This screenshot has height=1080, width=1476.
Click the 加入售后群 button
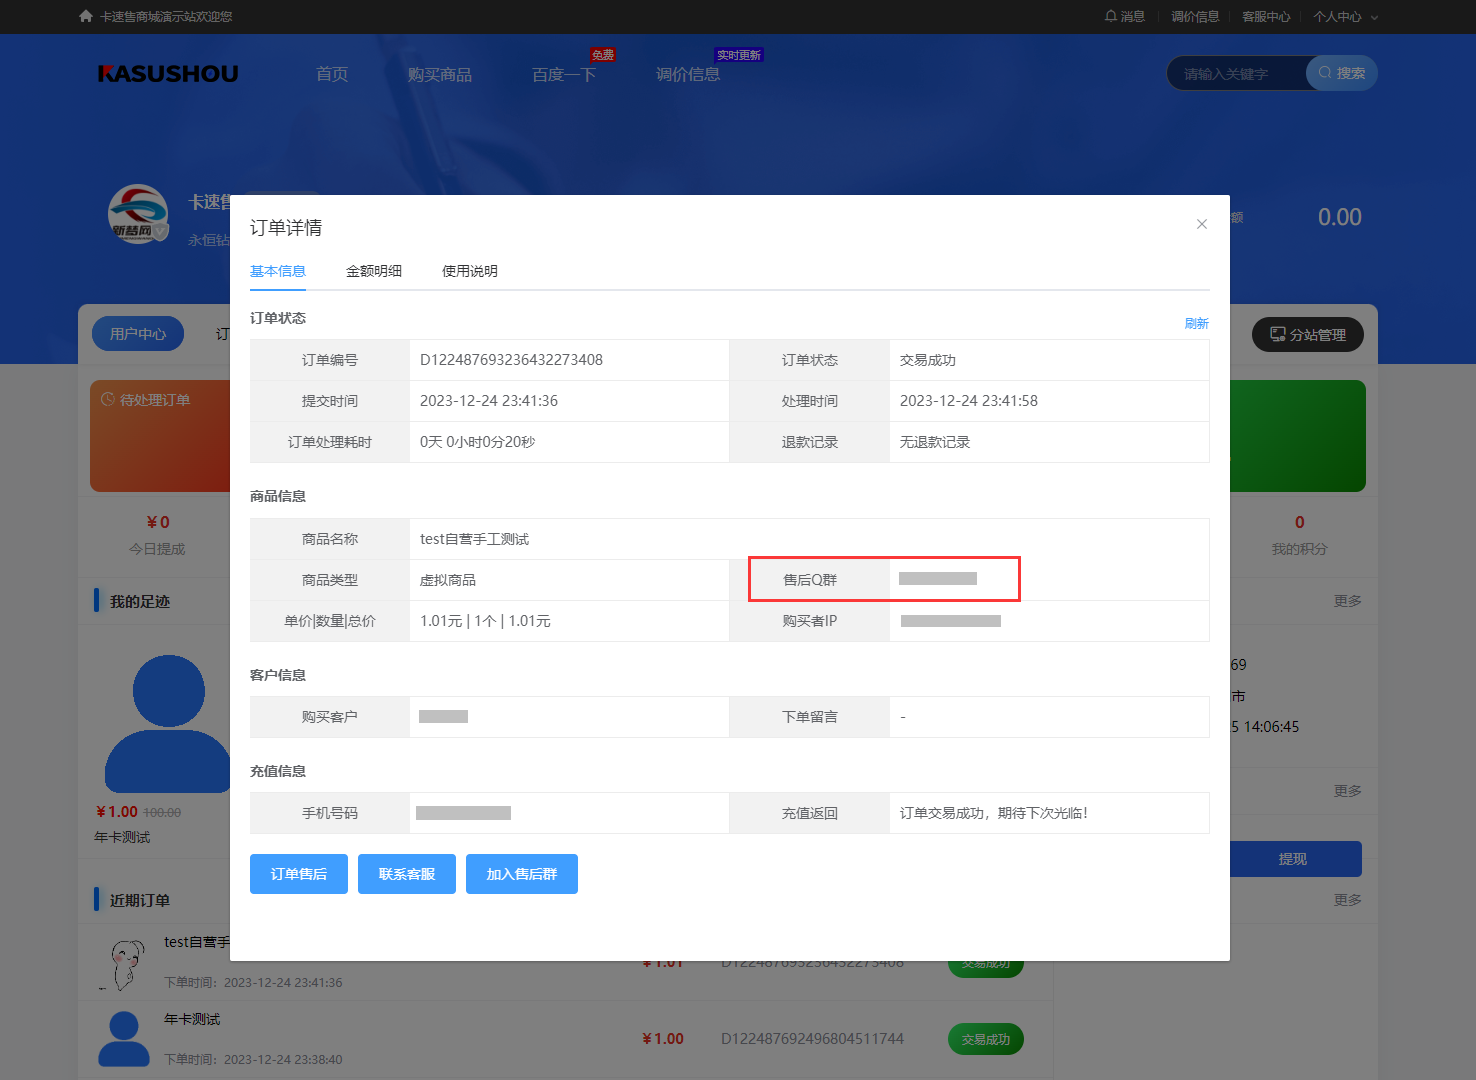tap(522, 874)
